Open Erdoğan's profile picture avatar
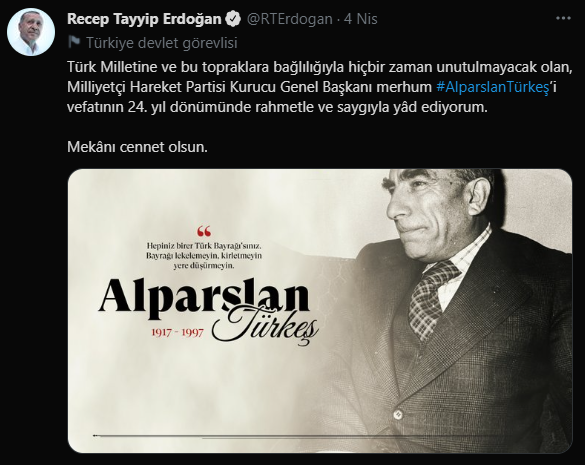The height and width of the screenshot is (465, 585). click(x=31, y=32)
